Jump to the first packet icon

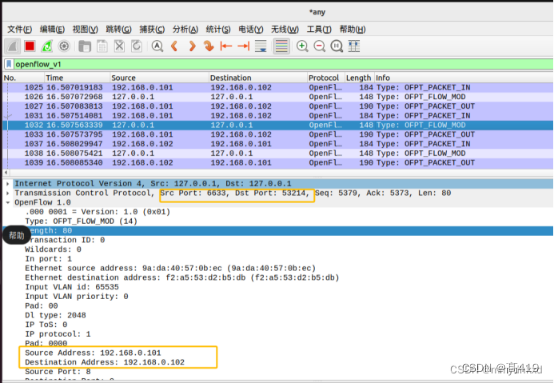[226, 46]
